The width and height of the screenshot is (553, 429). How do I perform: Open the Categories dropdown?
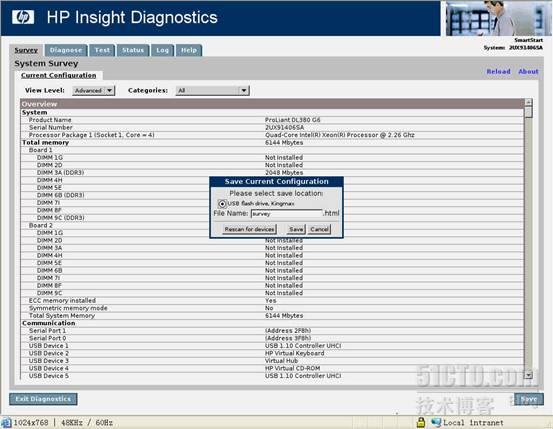[x=213, y=91]
